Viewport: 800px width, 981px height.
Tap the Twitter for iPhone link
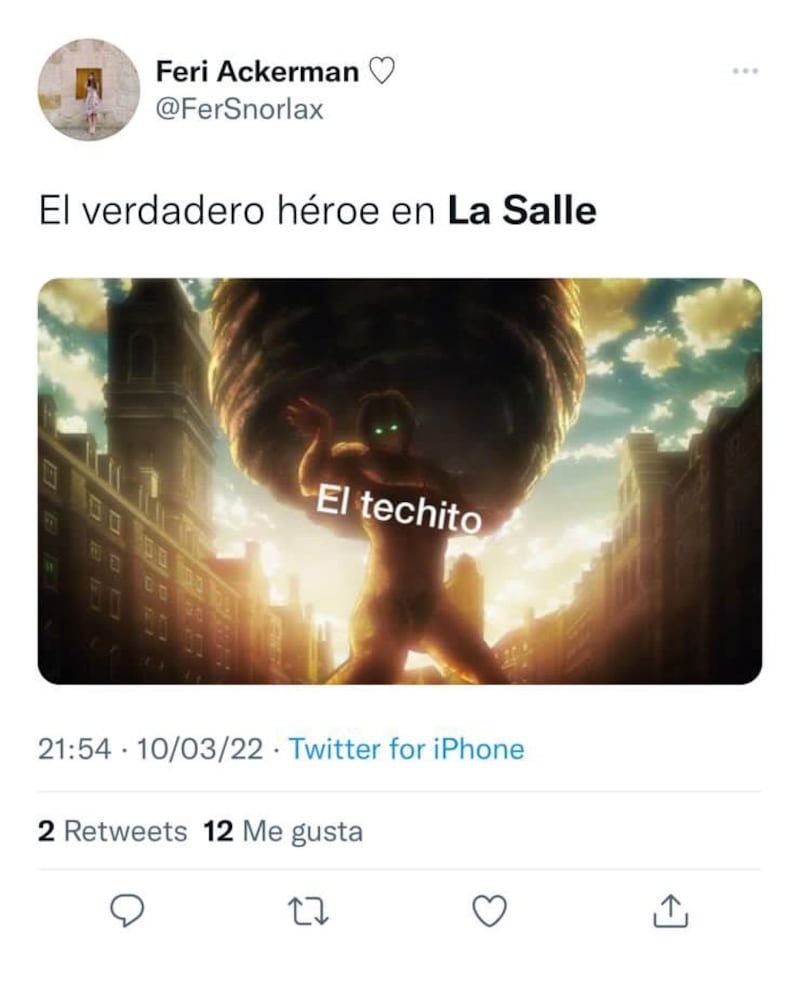(407, 749)
